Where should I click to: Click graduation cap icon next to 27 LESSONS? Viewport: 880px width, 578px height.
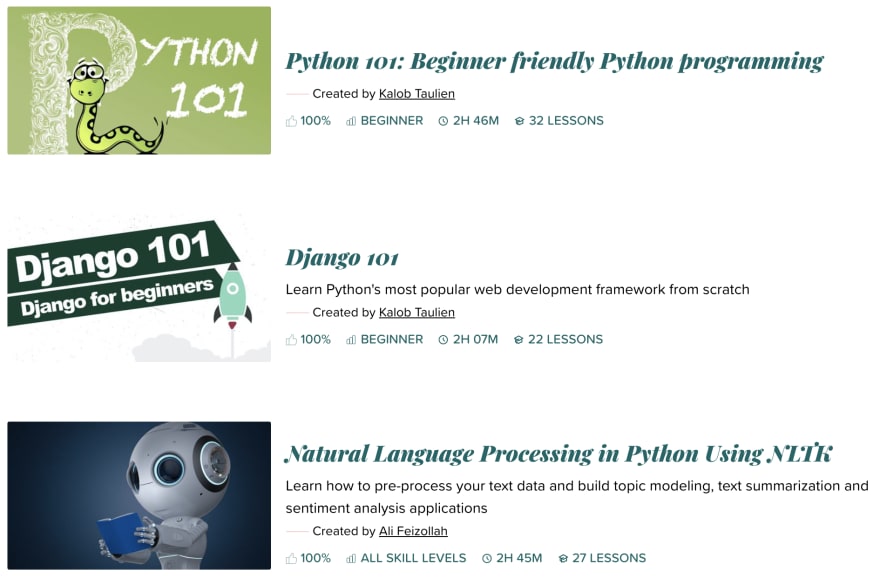tap(563, 559)
